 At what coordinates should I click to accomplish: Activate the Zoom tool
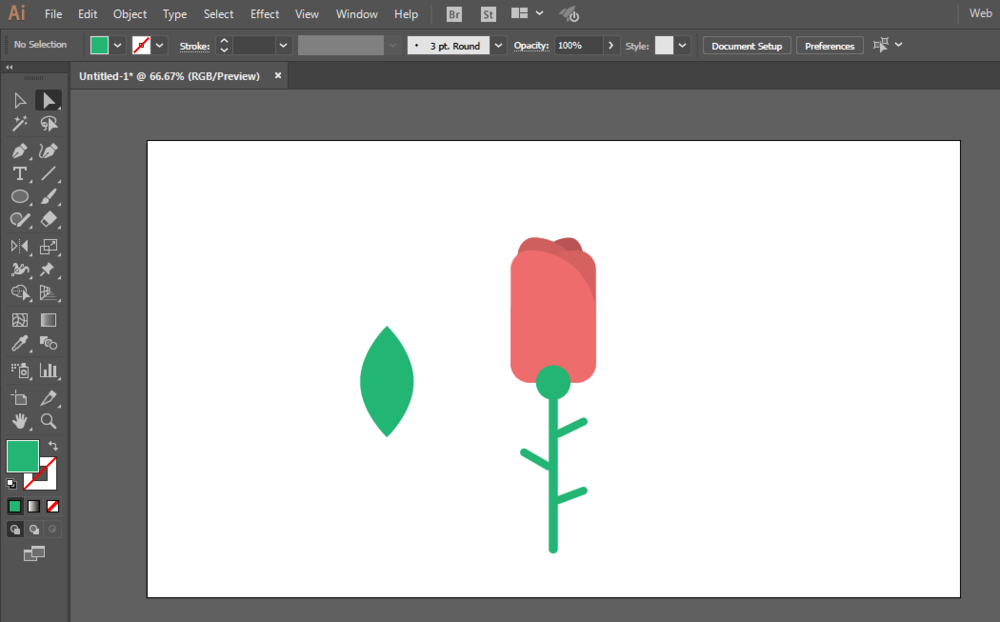(x=48, y=421)
